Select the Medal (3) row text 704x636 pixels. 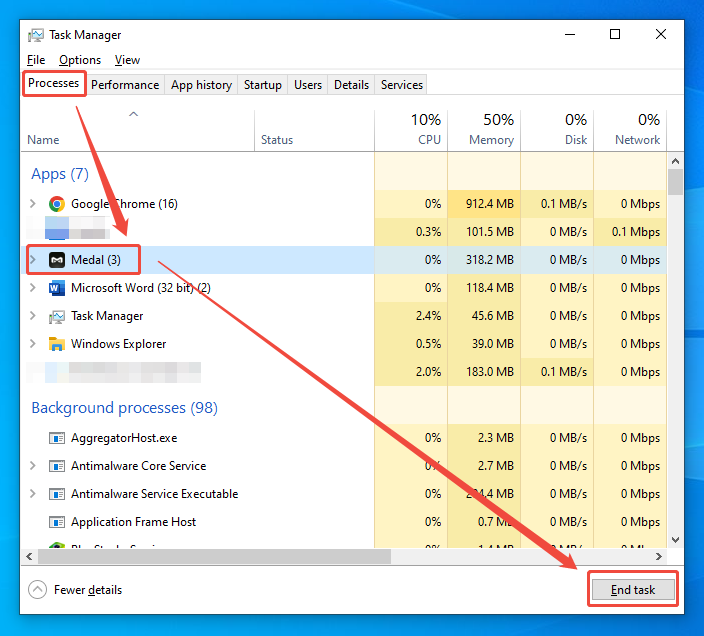tap(96, 260)
